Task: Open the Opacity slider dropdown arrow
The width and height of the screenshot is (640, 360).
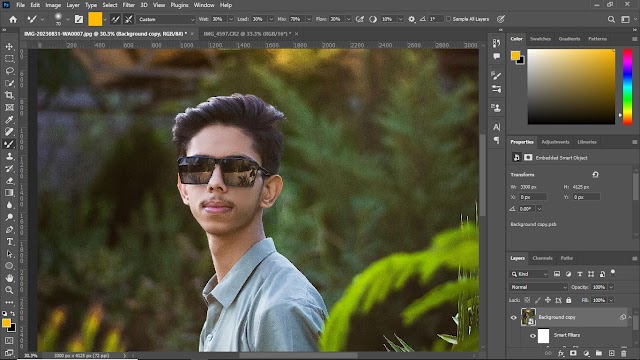Action: (x=611, y=287)
